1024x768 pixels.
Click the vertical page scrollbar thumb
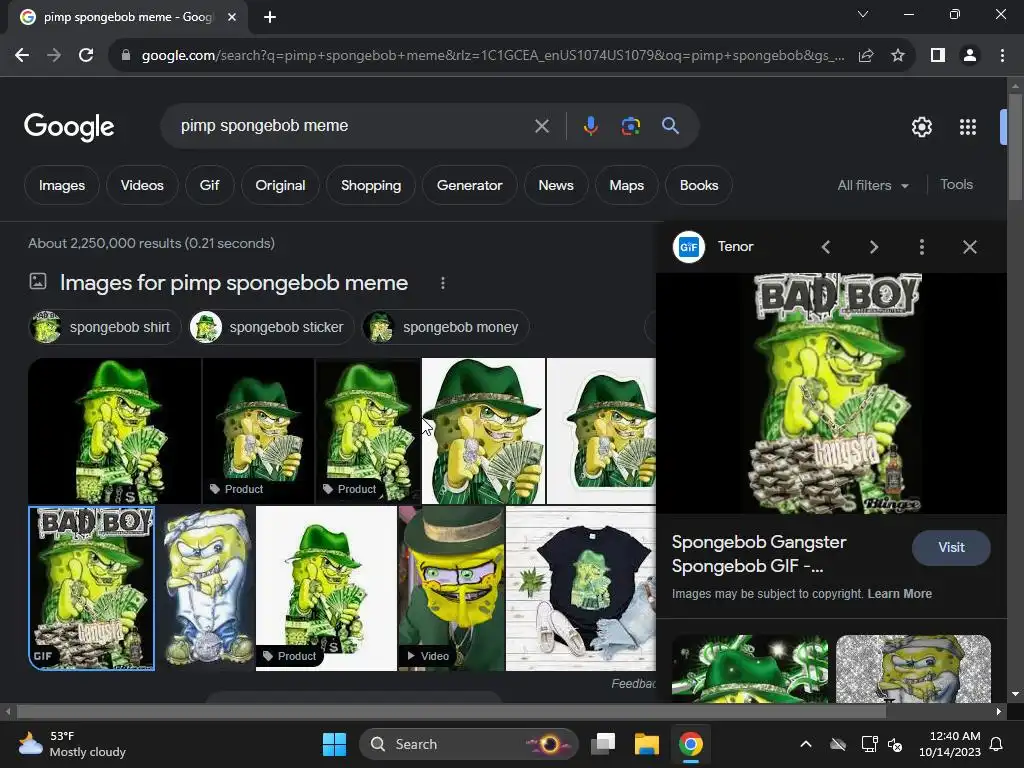[x=1014, y=146]
